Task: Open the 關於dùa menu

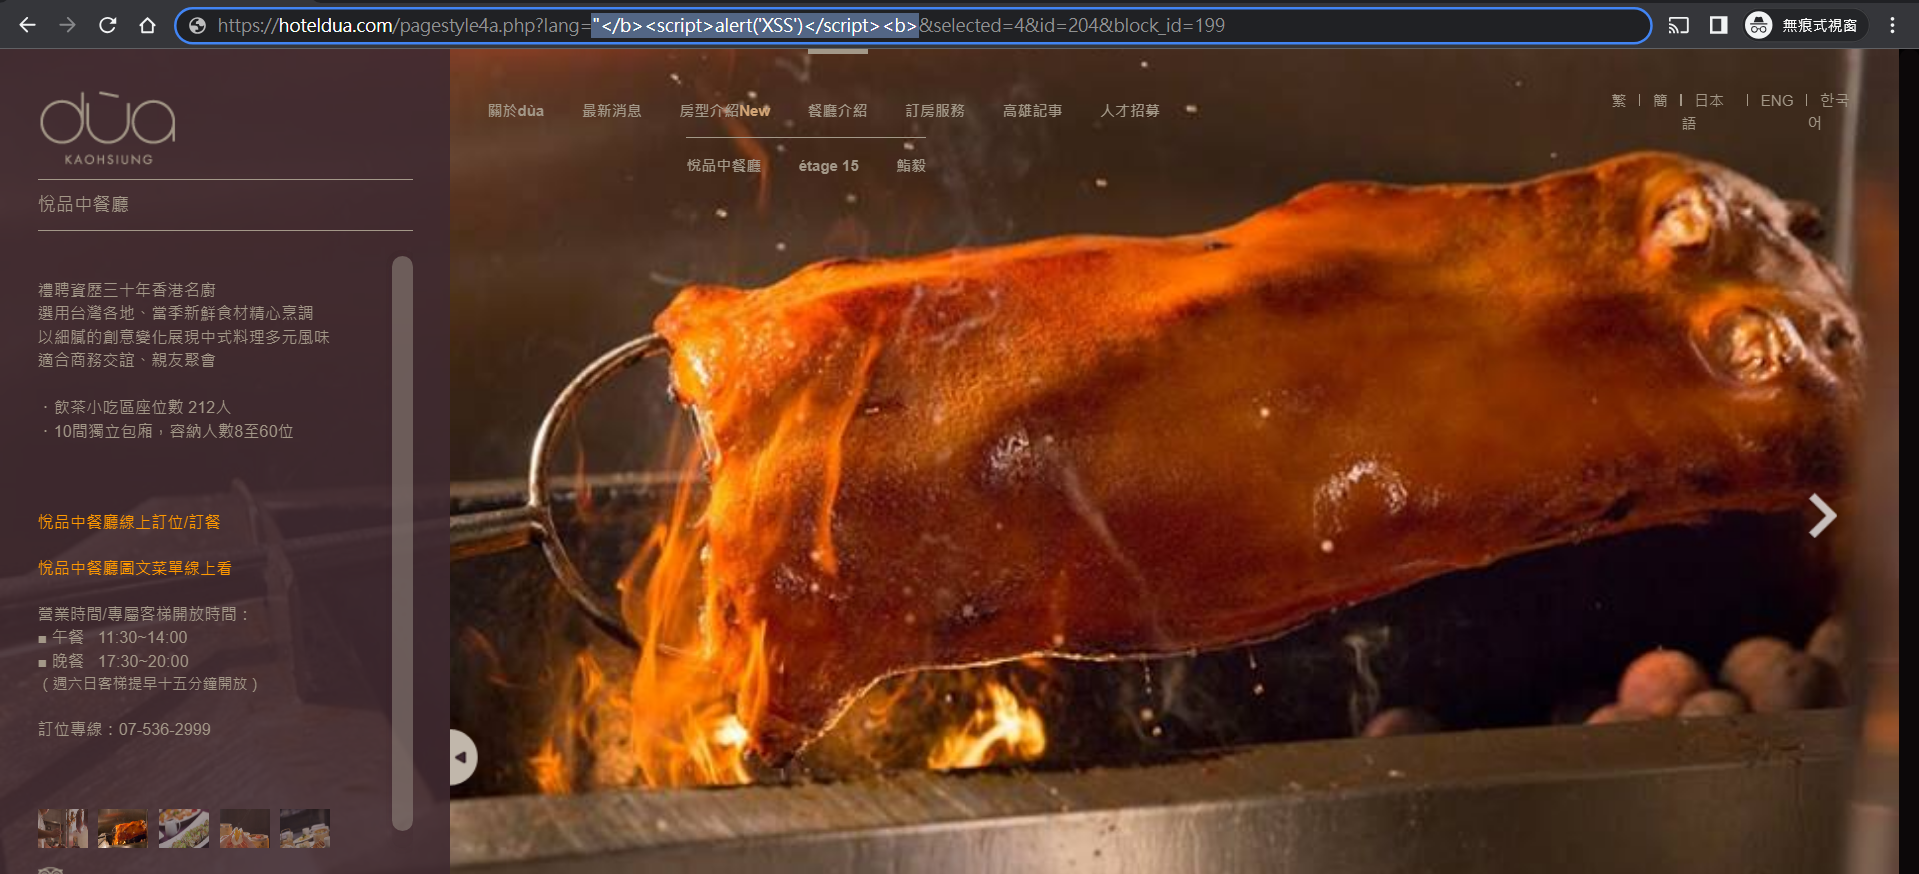Action: tap(516, 111)
